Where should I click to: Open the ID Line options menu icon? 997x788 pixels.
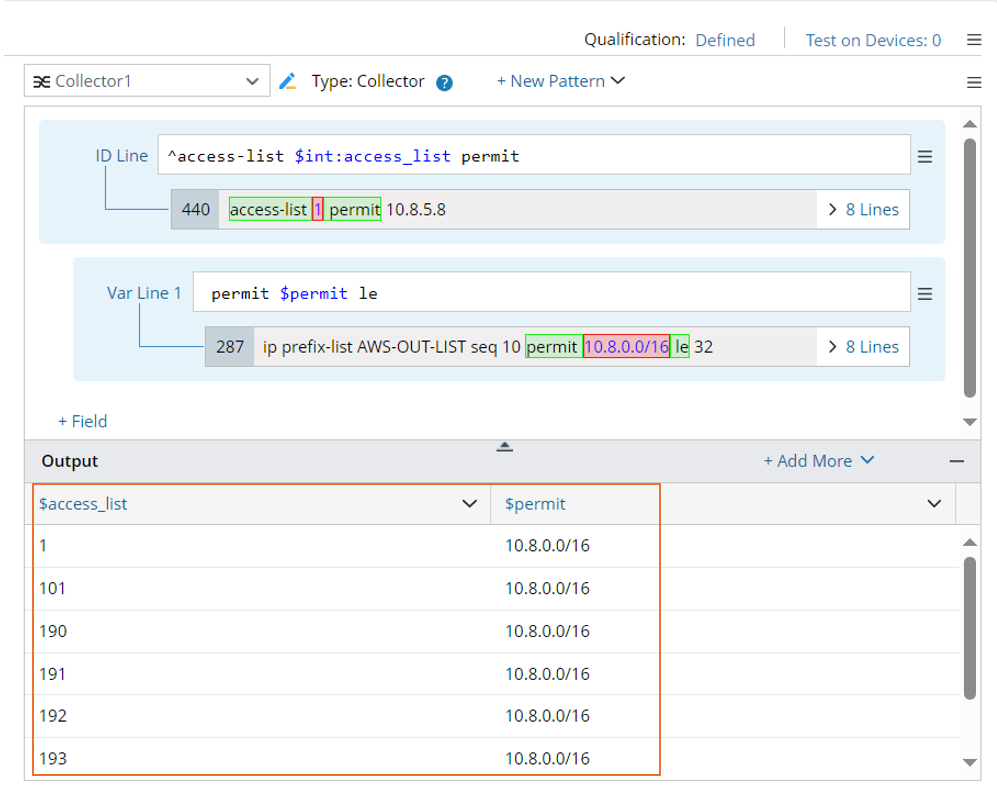point(925,156)
